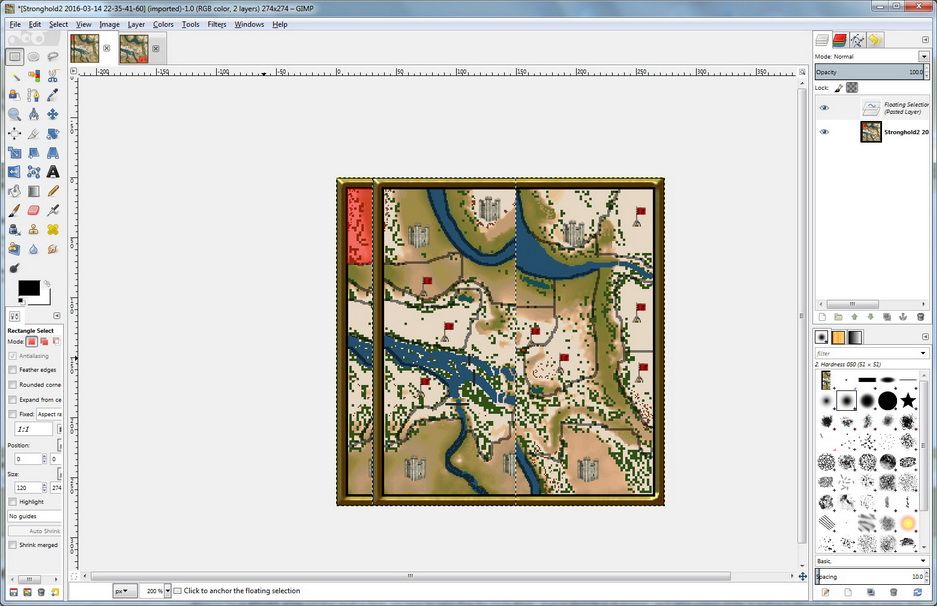Toggle the Highlight checkbox

(12, 502)
